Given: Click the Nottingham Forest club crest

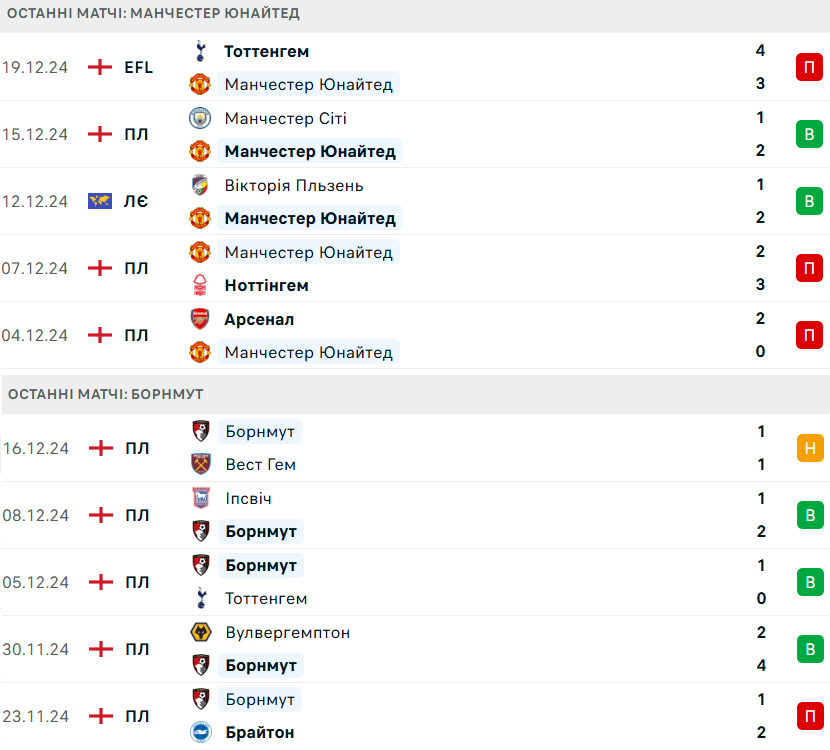Looking at the screenshot, I should click(x=200, y=285).
